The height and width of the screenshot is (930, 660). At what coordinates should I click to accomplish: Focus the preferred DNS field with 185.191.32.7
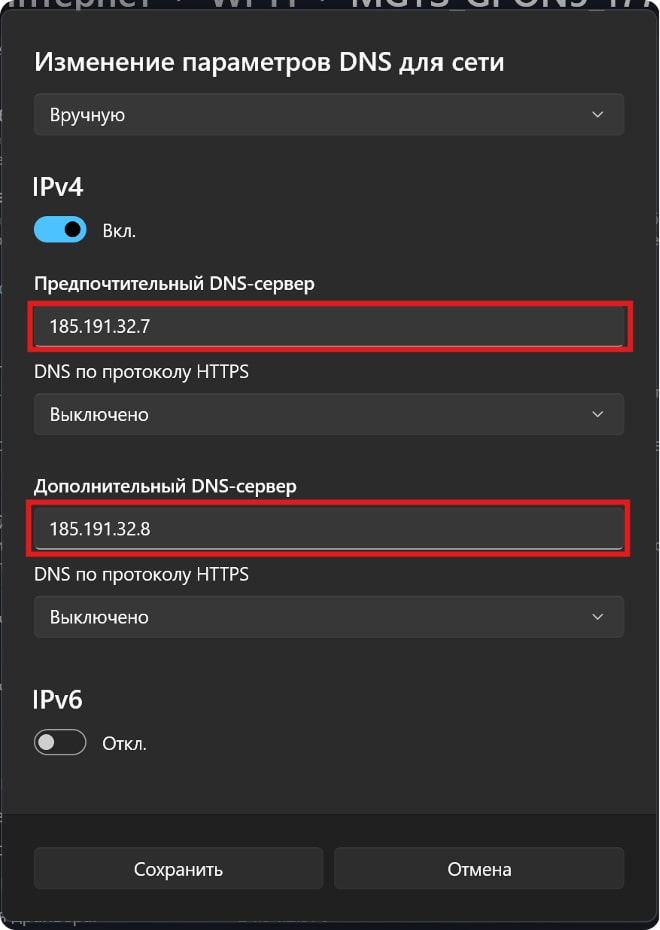328,326
